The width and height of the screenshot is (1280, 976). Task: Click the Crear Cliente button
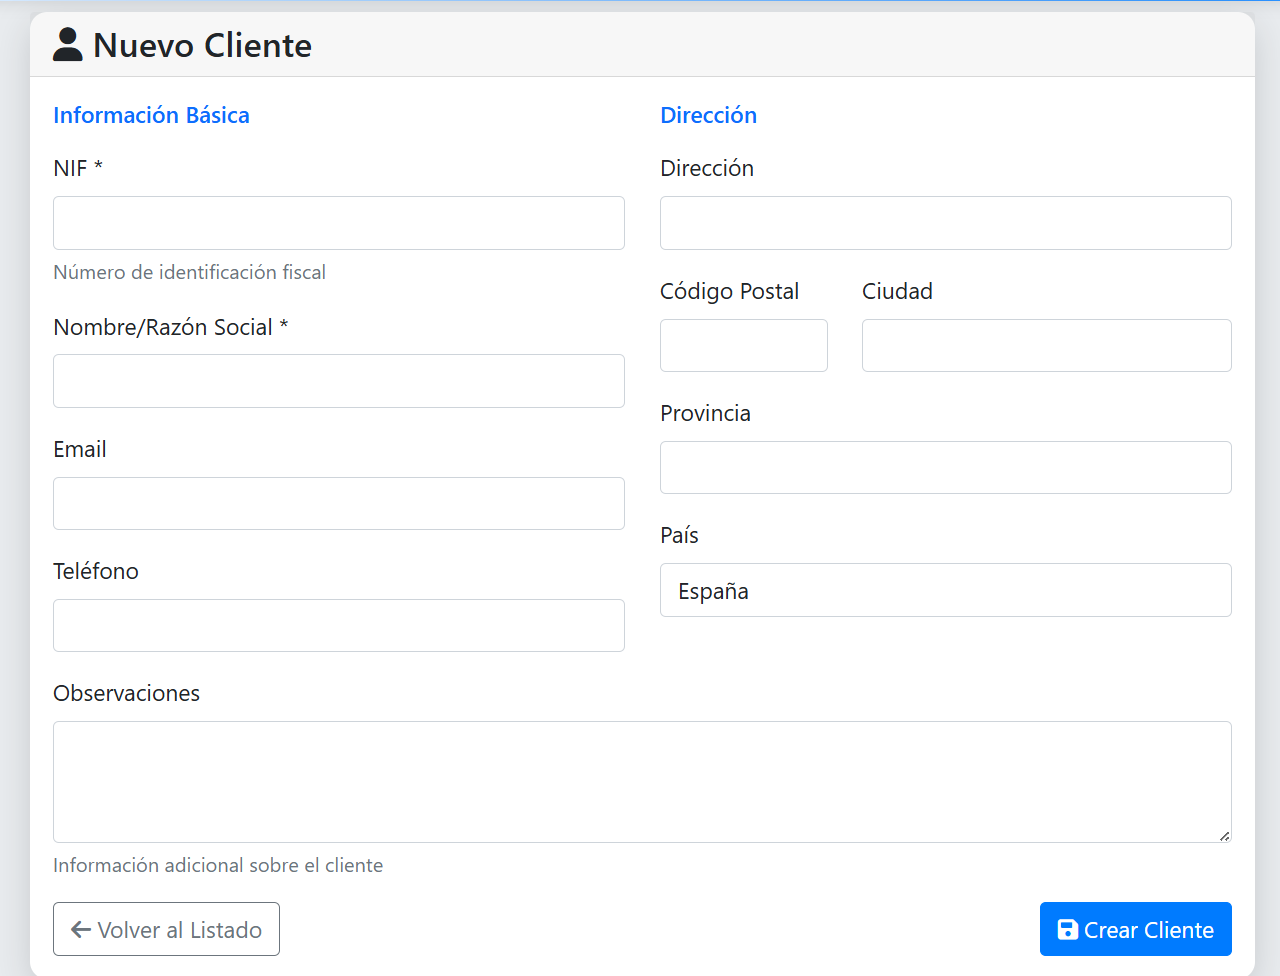pyautogui.click(x=1135, y=929)
